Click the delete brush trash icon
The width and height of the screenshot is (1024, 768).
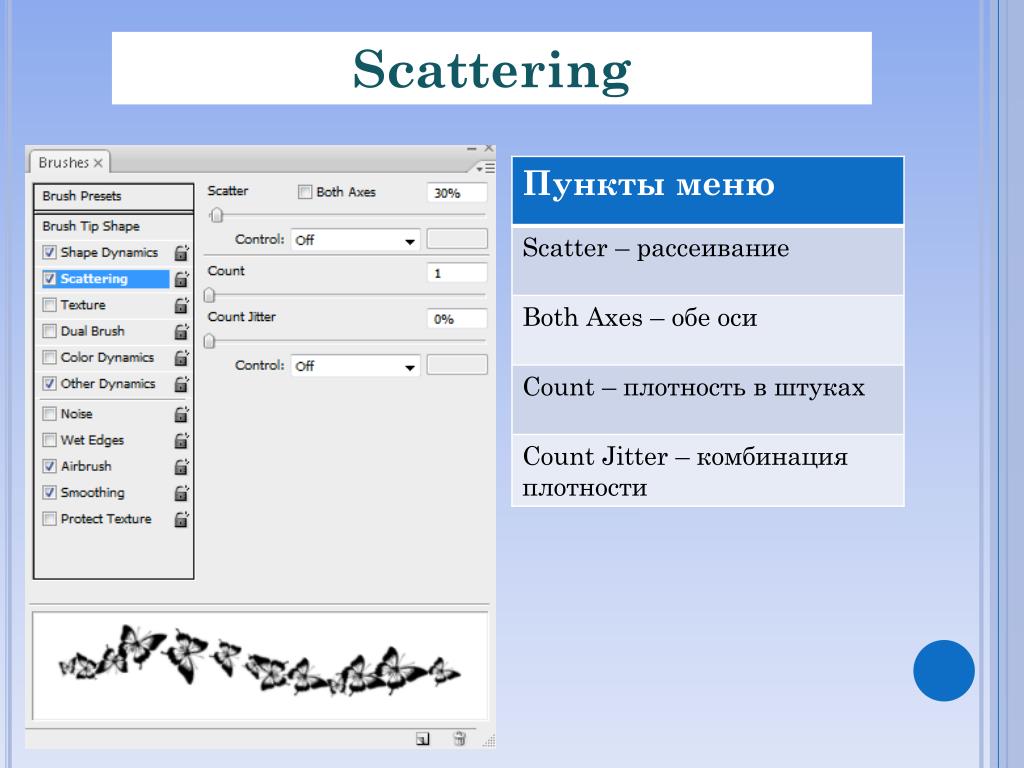coord(459,739)
